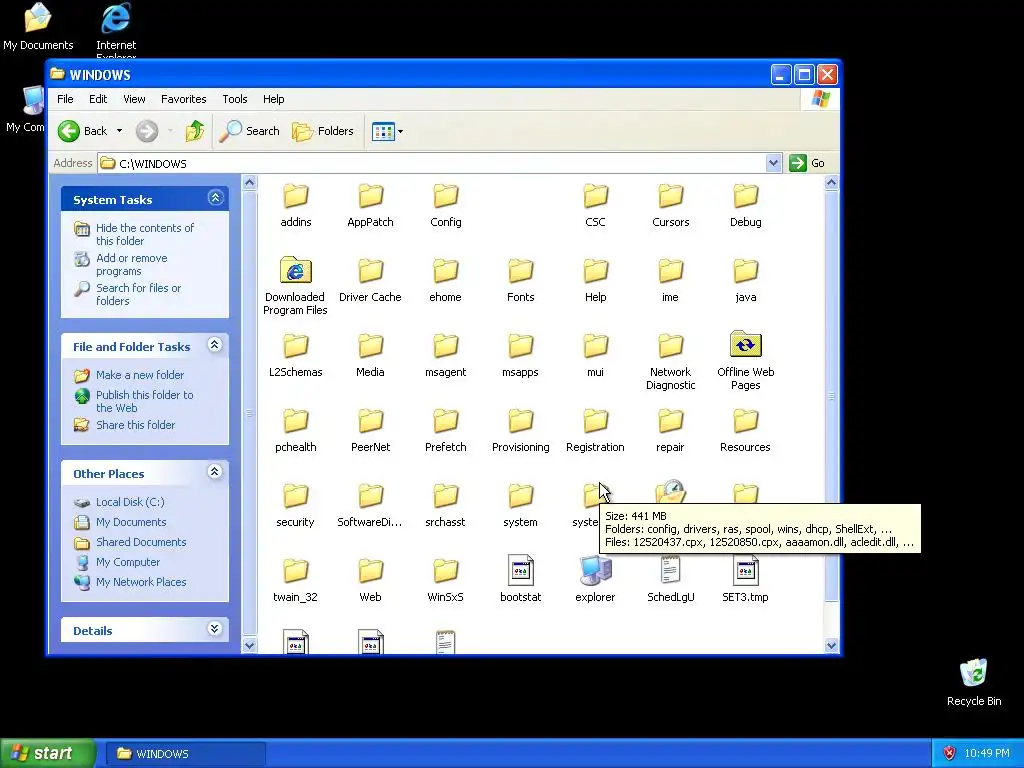
Task: Go up one folder level
Action: [195, 131]
